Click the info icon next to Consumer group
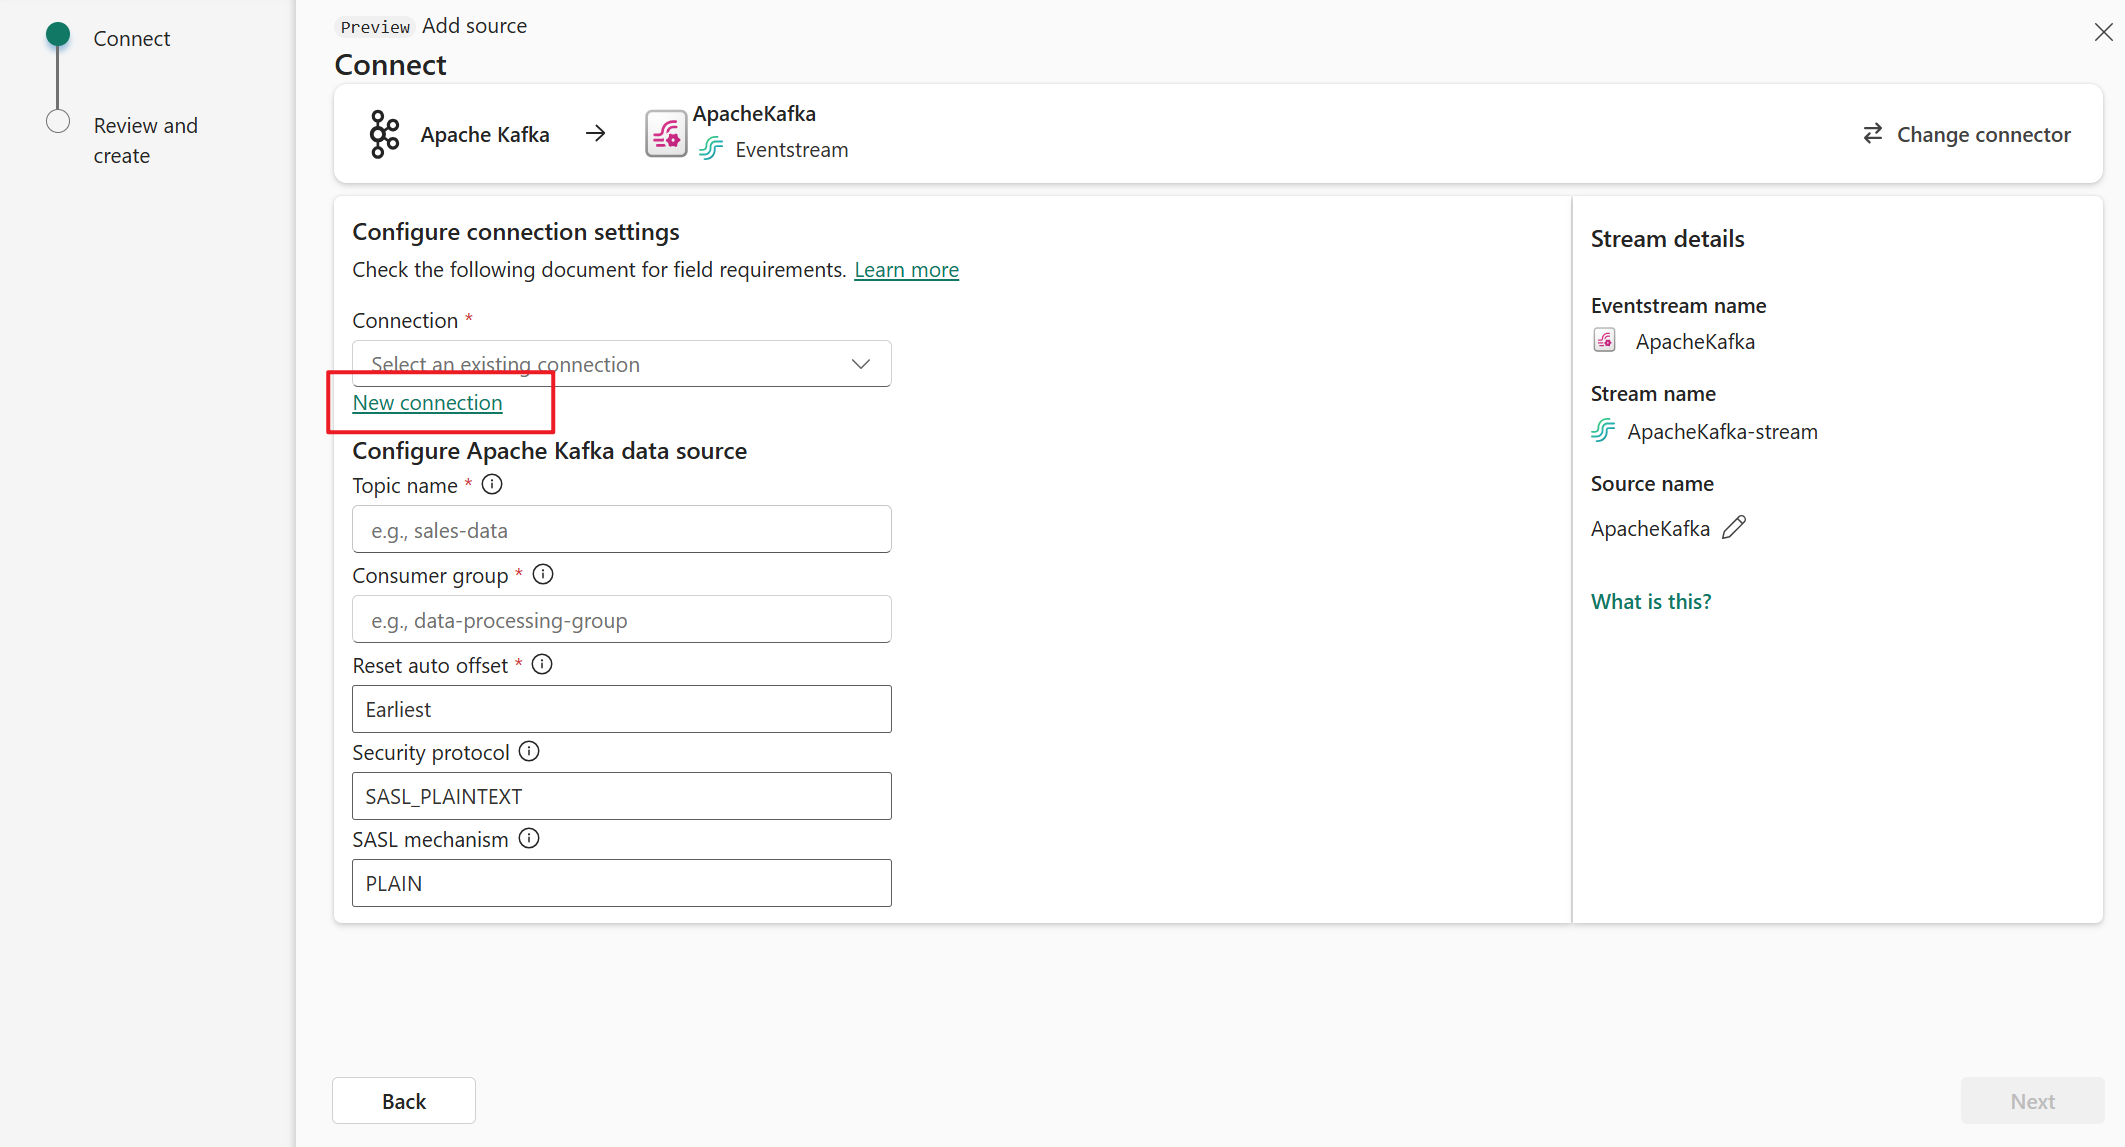This screenshot has width=2125, height=1147. point(542,575)
